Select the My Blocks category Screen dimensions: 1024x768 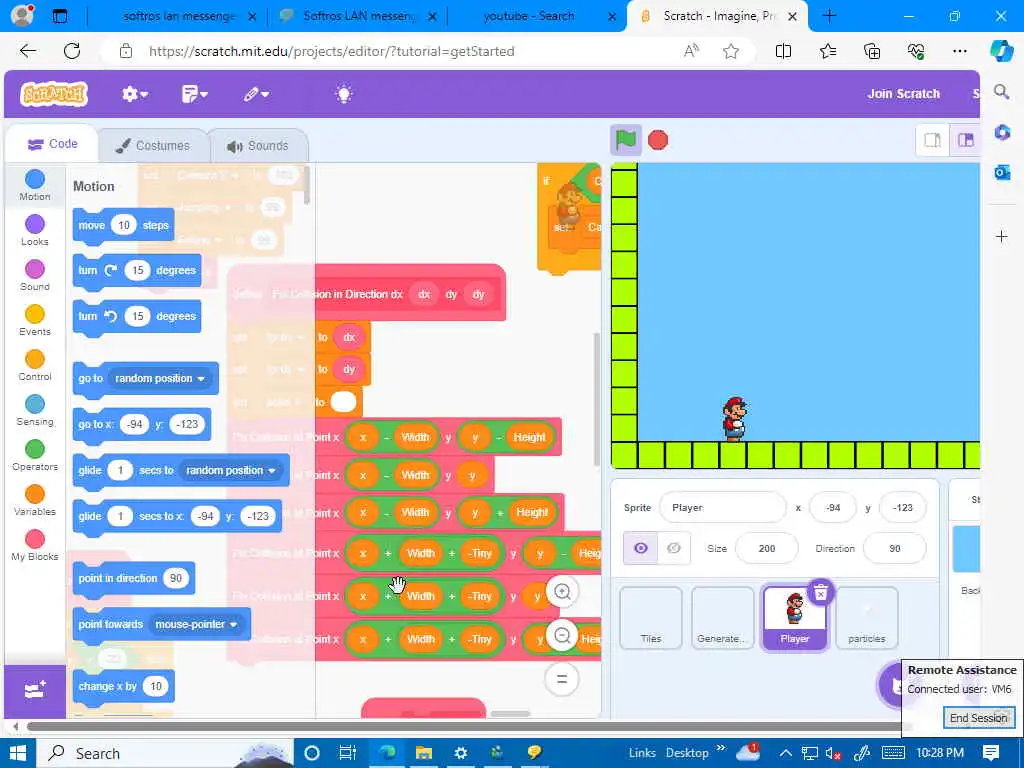tap(35, 546)
